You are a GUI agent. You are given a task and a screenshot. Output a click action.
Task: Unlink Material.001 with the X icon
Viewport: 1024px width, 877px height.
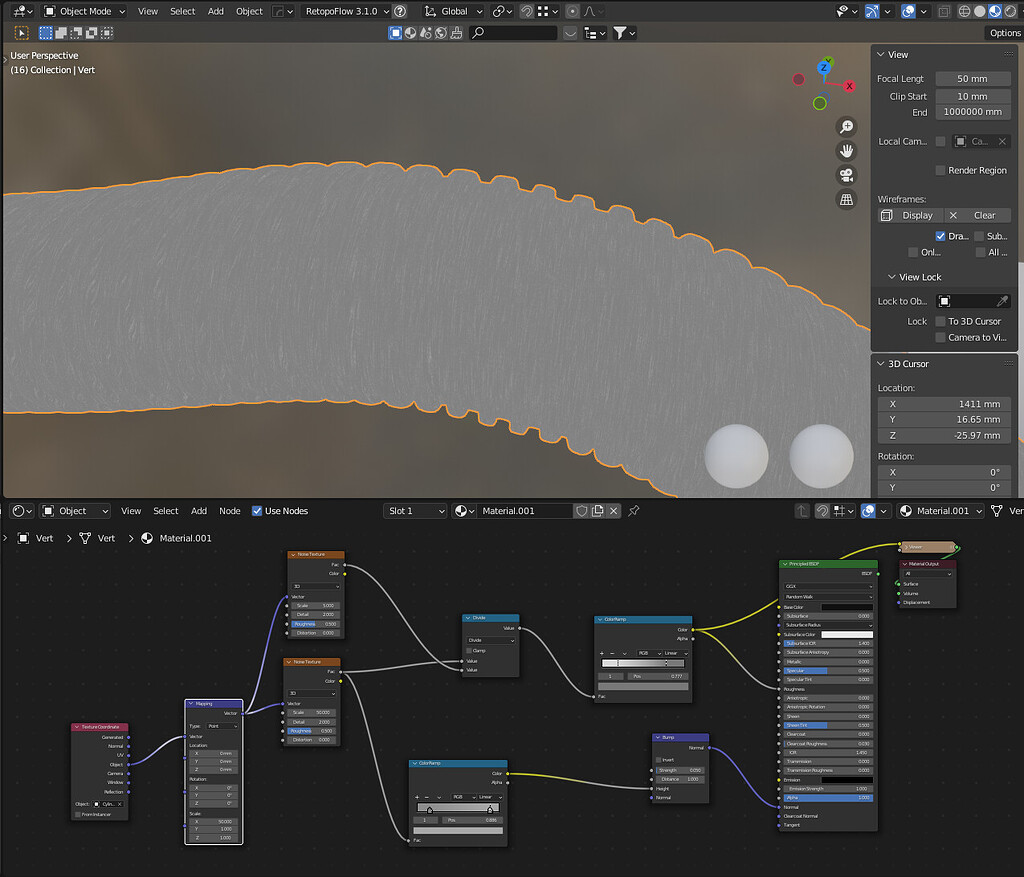coord(614,511)
